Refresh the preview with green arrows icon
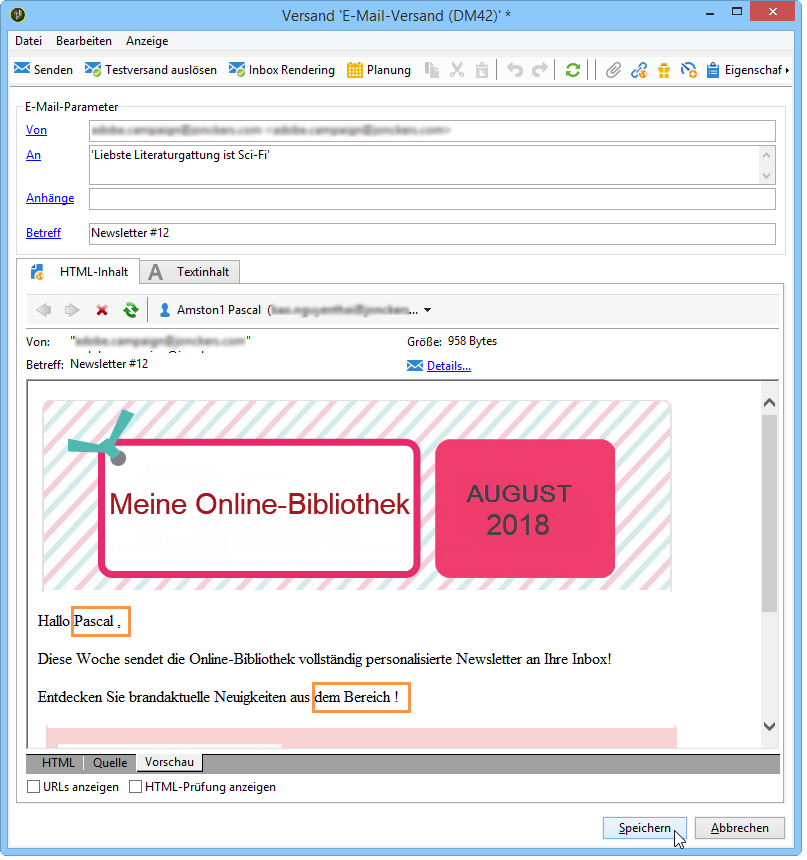 pyautogui.click(x=131, y=311)
